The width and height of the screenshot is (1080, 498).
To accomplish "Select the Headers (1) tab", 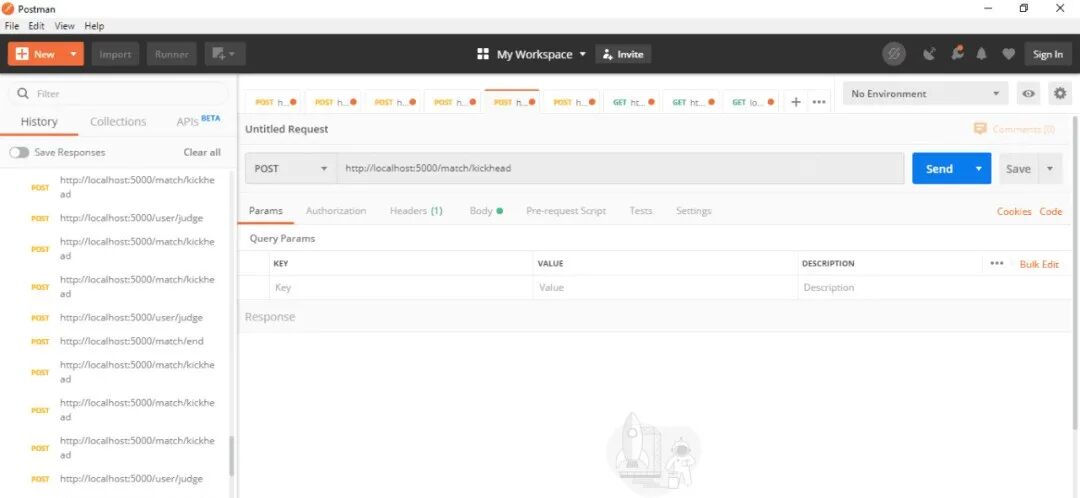I will point(416,211).
